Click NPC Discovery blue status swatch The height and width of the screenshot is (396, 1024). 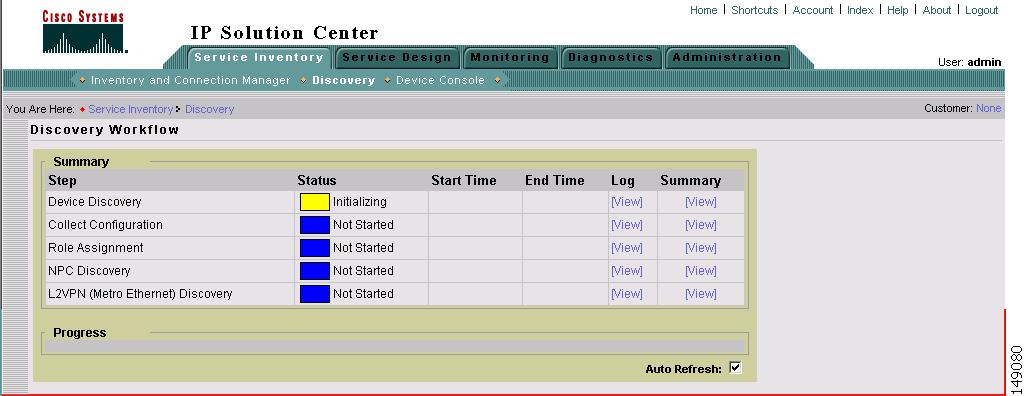pos(315,271)
